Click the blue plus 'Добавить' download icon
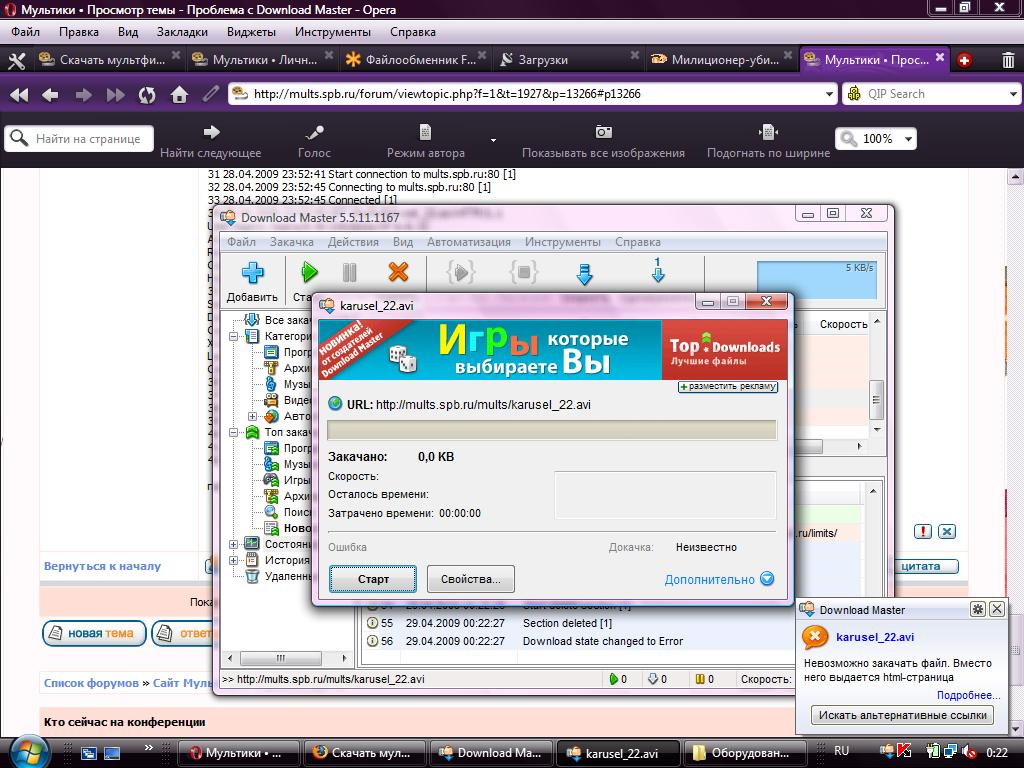This screenshot has width=1024, height=768. tap(252, 272)
